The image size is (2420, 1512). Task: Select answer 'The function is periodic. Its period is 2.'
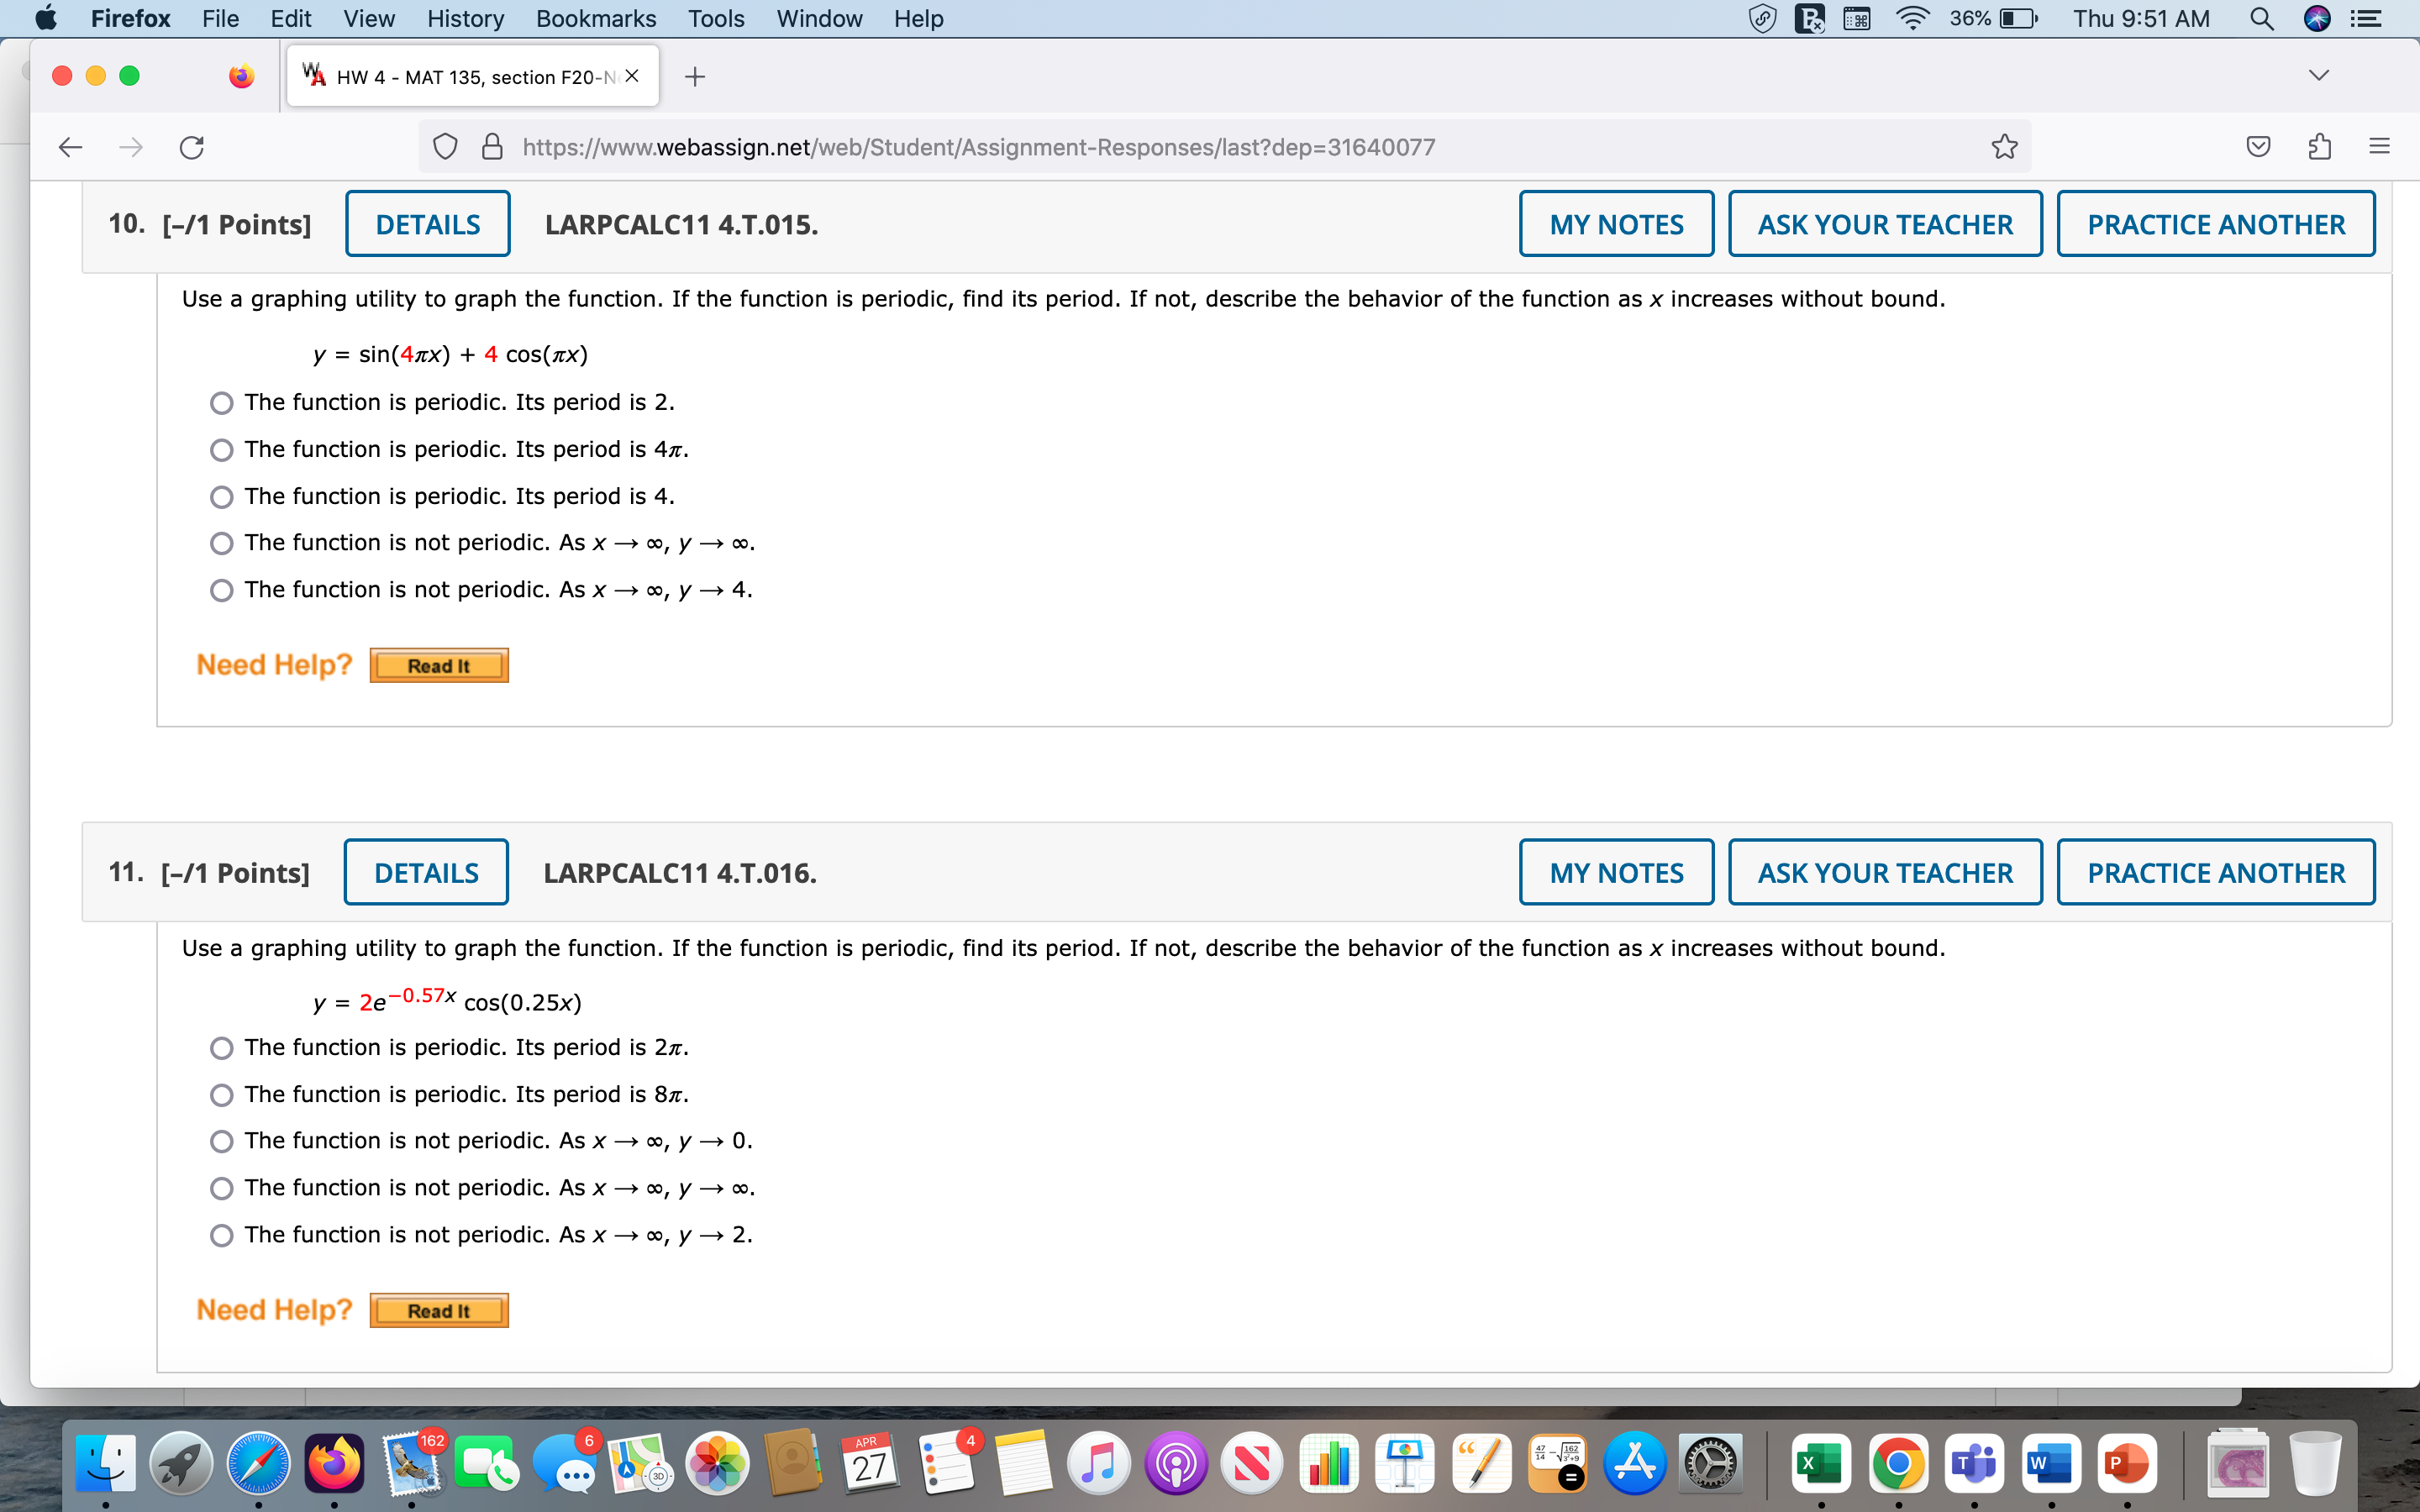point(222,402)
